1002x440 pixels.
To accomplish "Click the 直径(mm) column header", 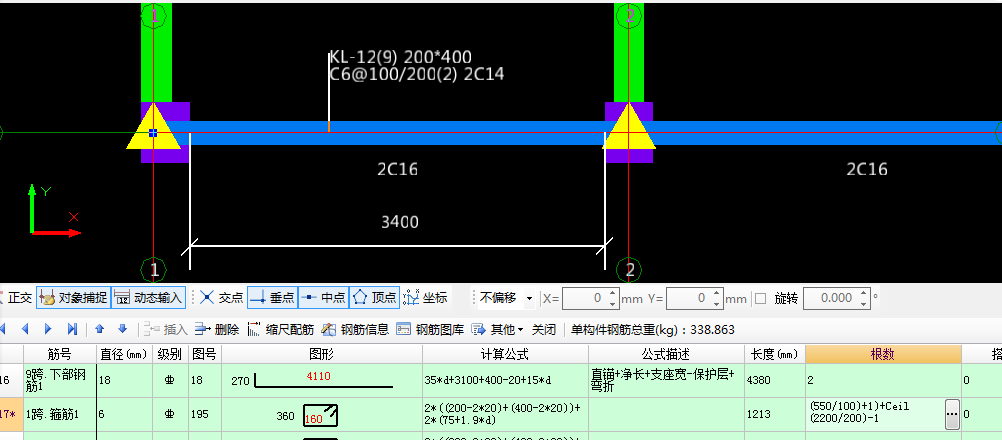I will [123, 354].
